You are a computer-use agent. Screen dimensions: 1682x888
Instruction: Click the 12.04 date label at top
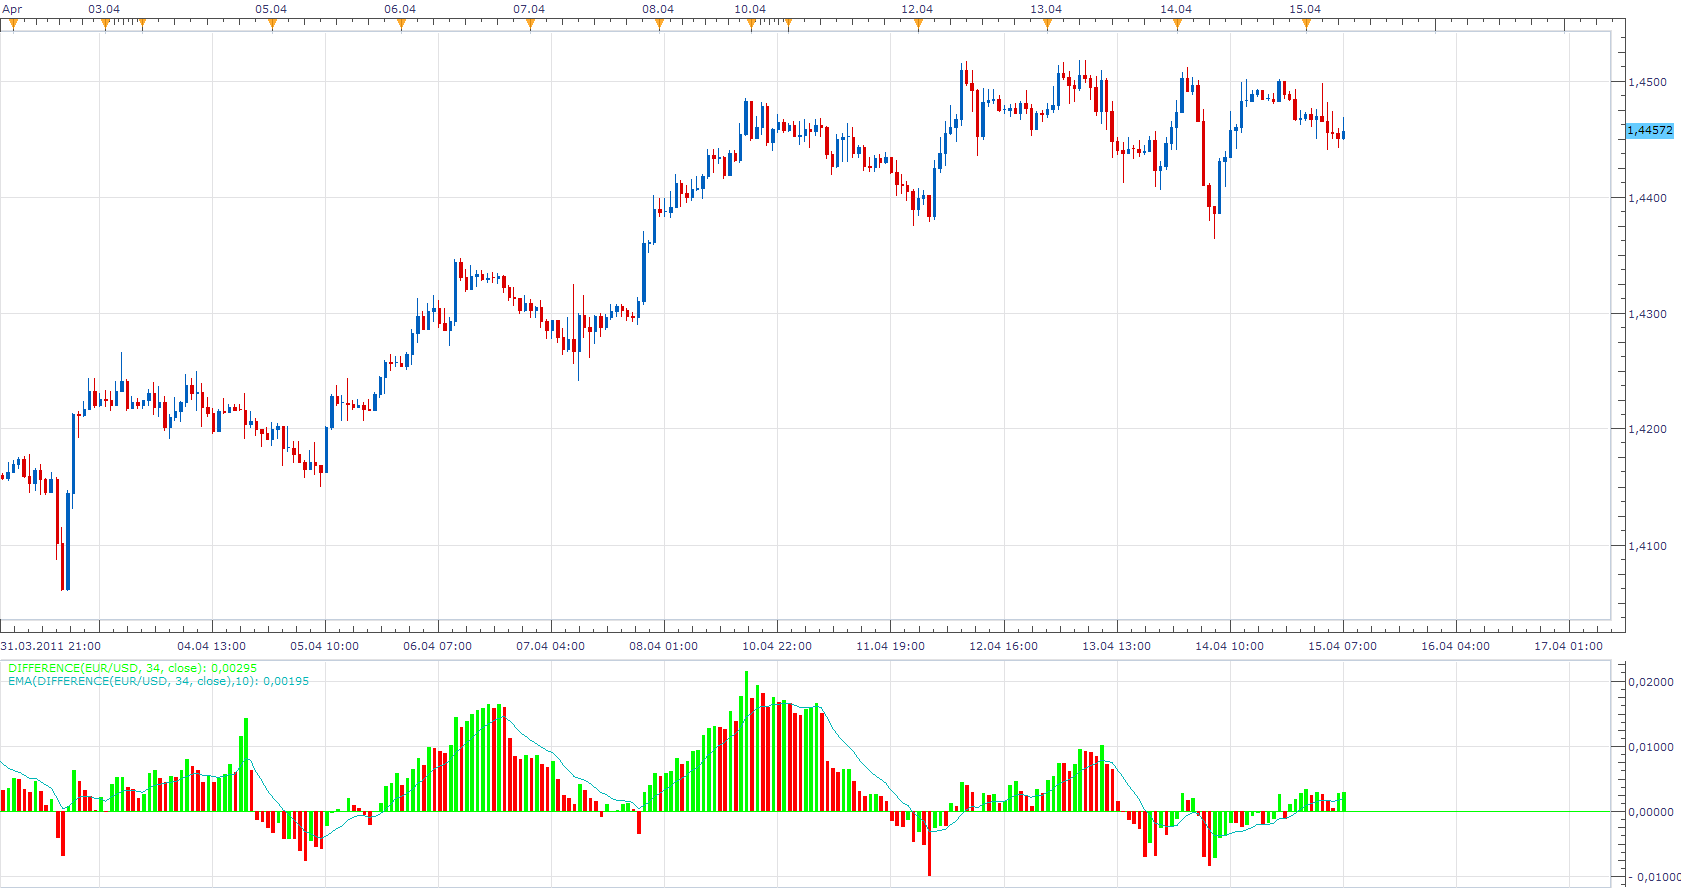pos(917,9)
